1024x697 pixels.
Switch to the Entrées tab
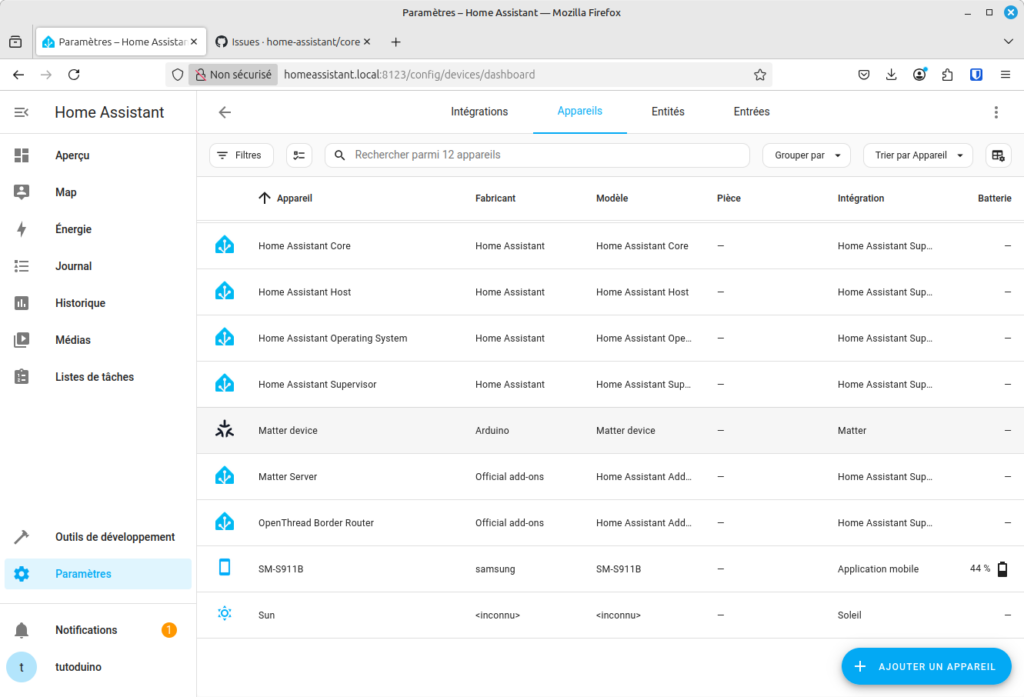tap(752, 112)
